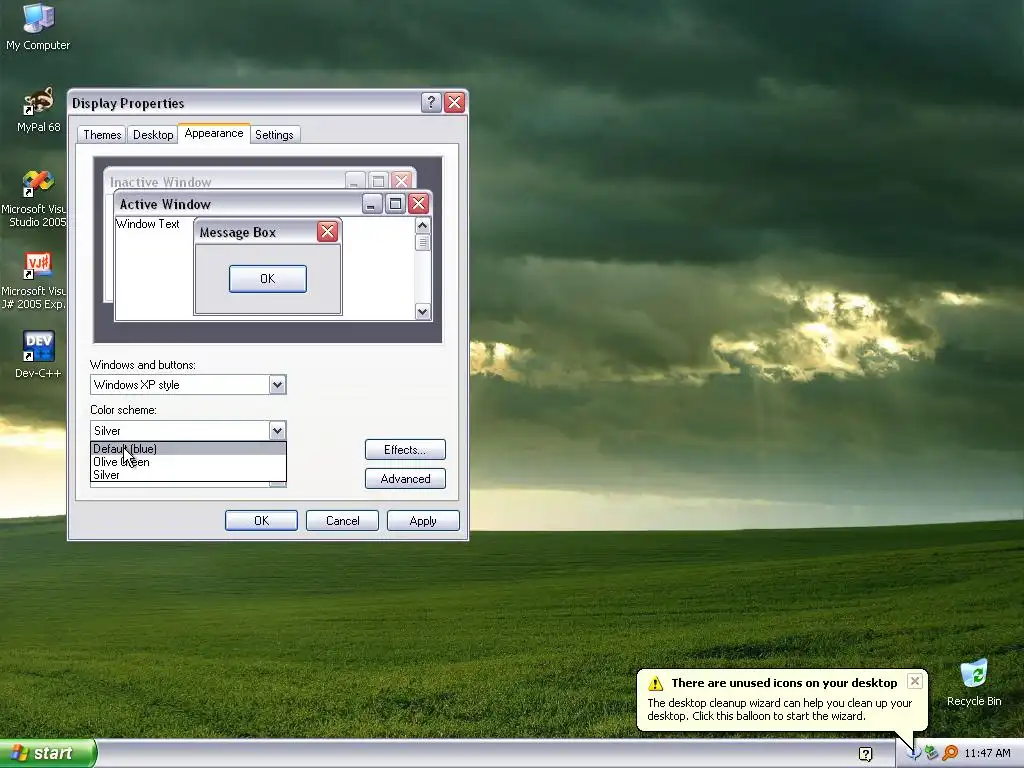Close the Display Properties dialog

455,103
